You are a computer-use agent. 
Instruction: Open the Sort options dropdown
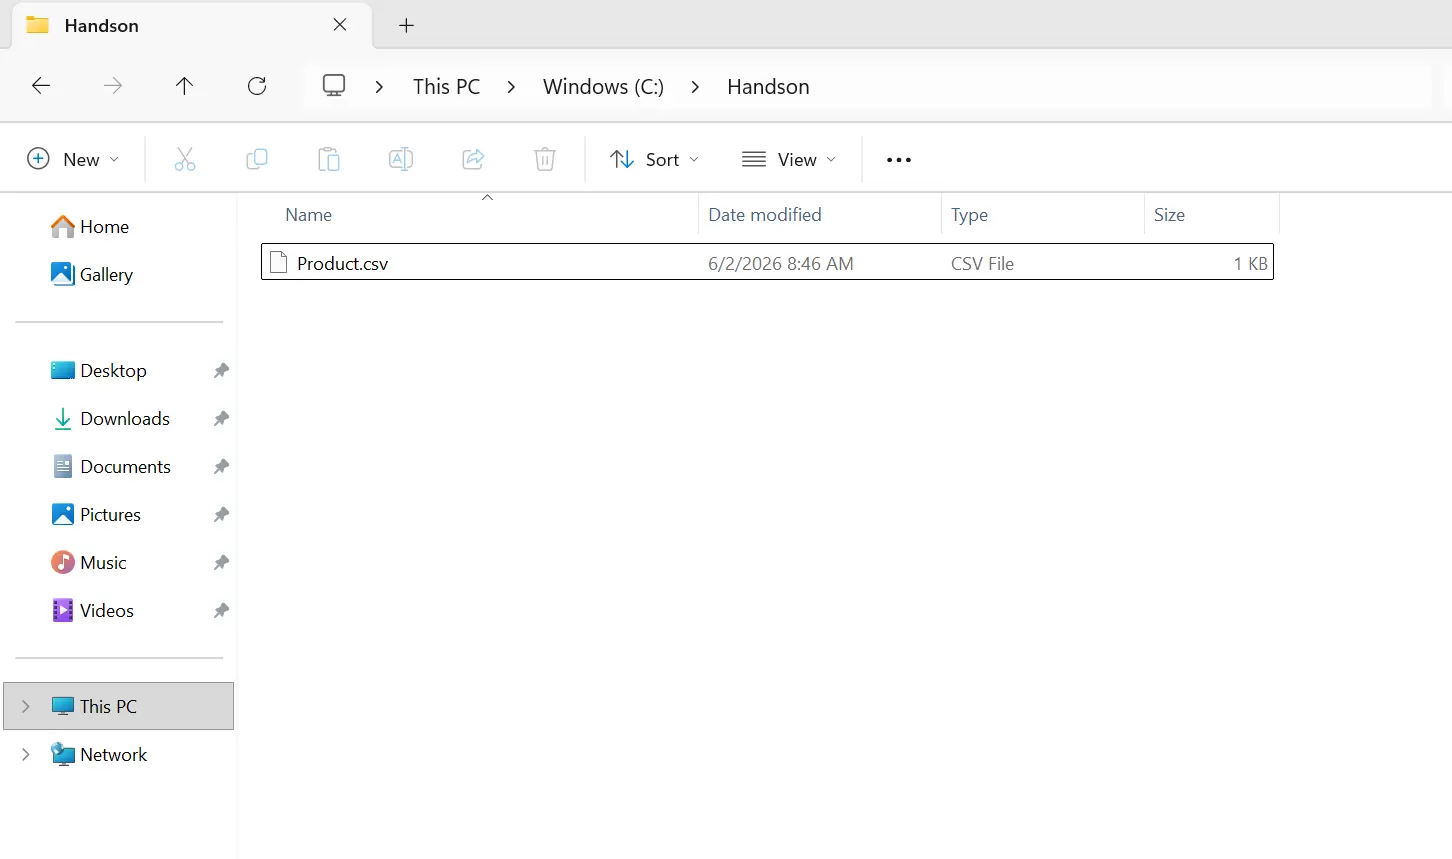point(655,159)
